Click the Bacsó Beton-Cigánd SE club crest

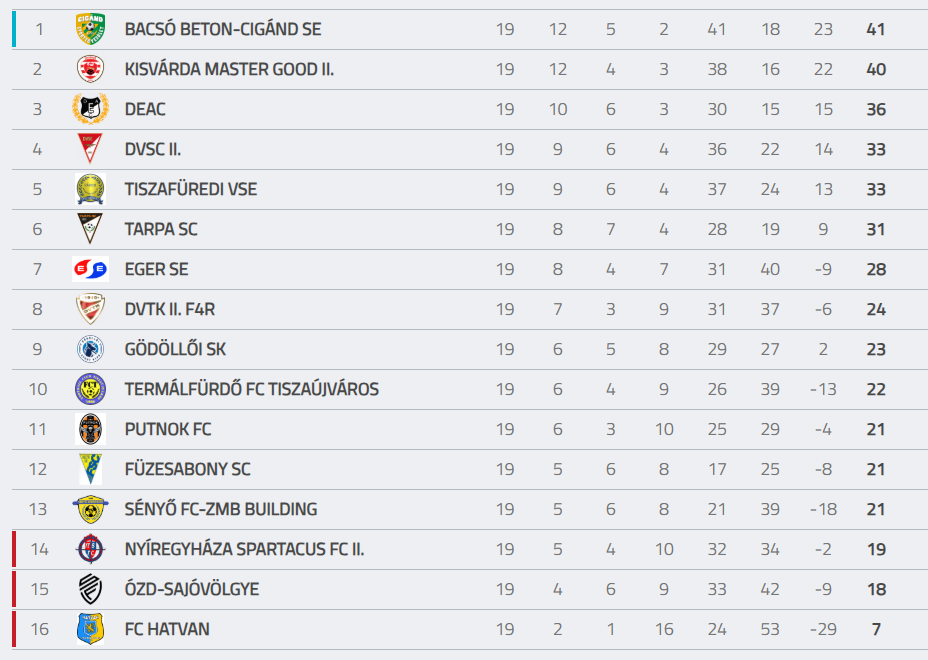point(90,29)
